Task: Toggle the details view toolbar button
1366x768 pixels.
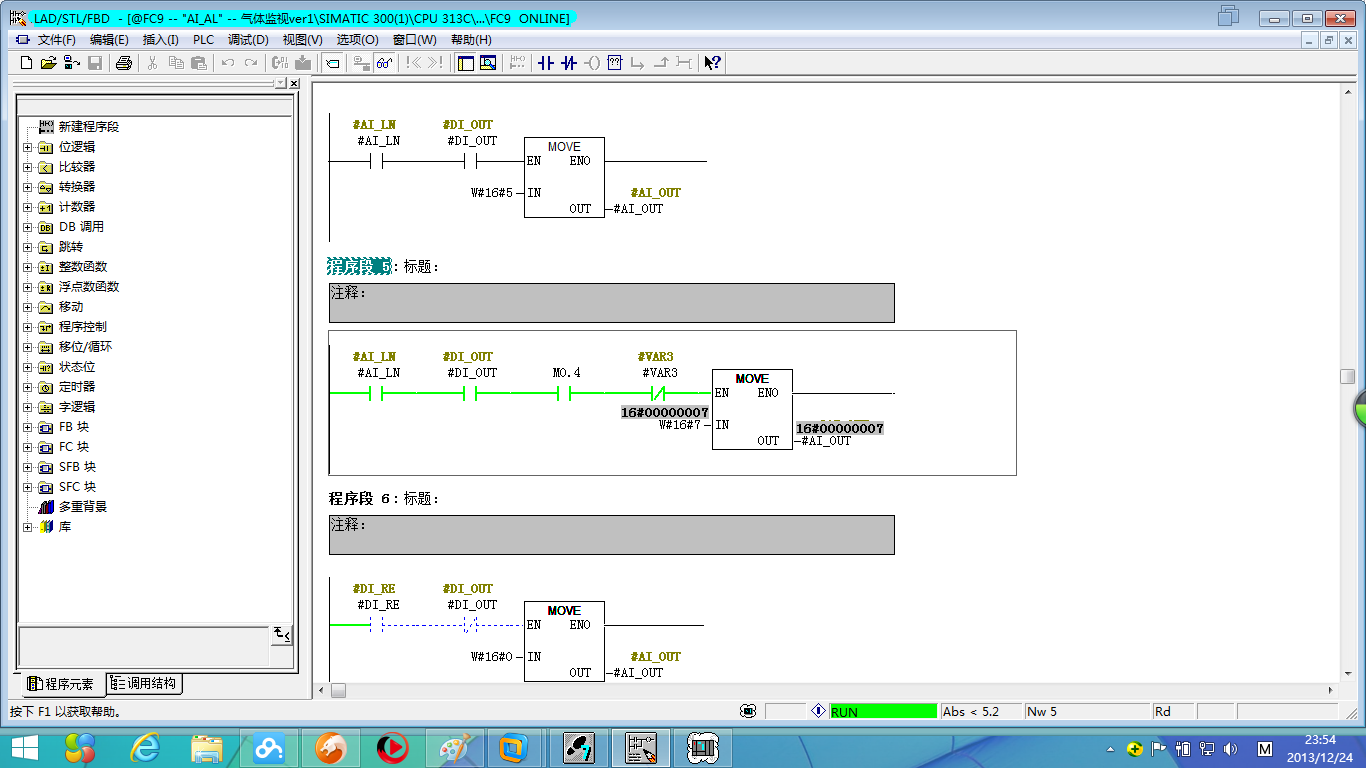Action: point(488,63)
